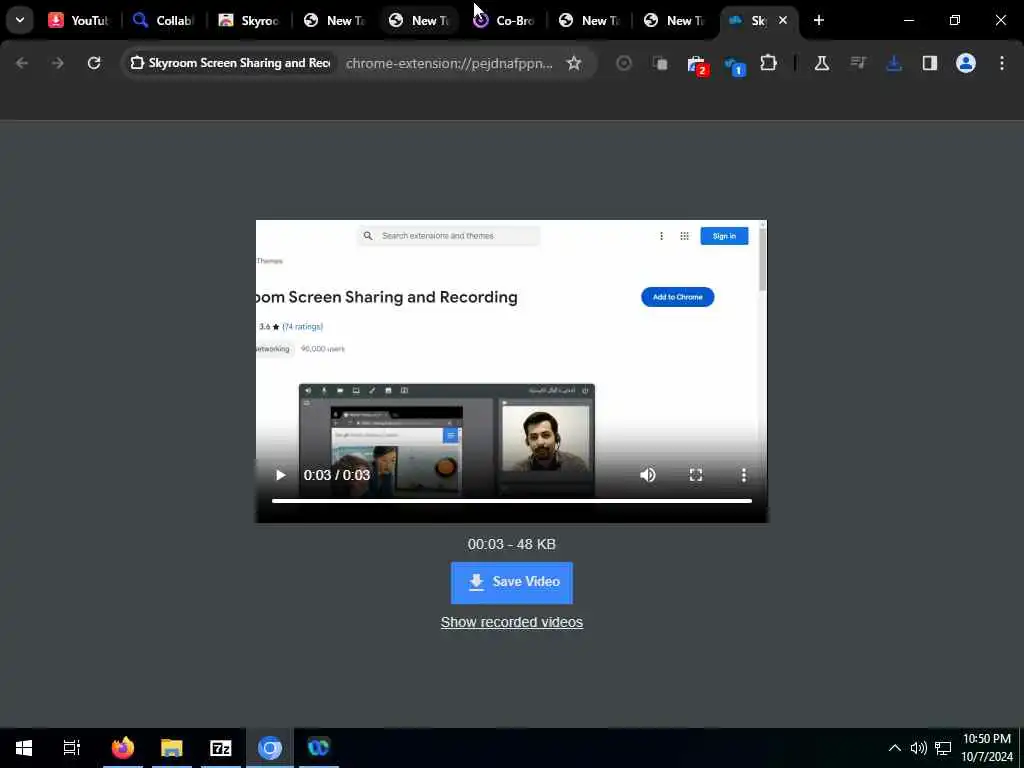
Task: Open Skyroom extension icon with blue badge
Action: click(734, 65)
